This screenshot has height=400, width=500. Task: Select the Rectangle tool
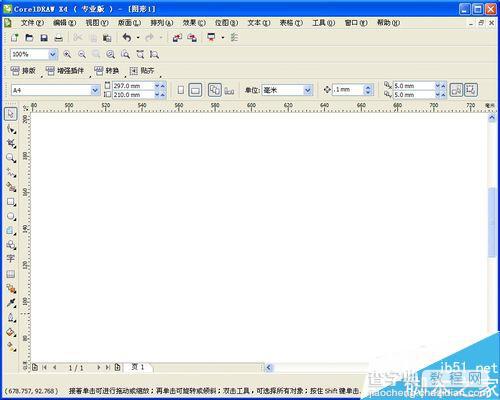[x=11, y=202]
